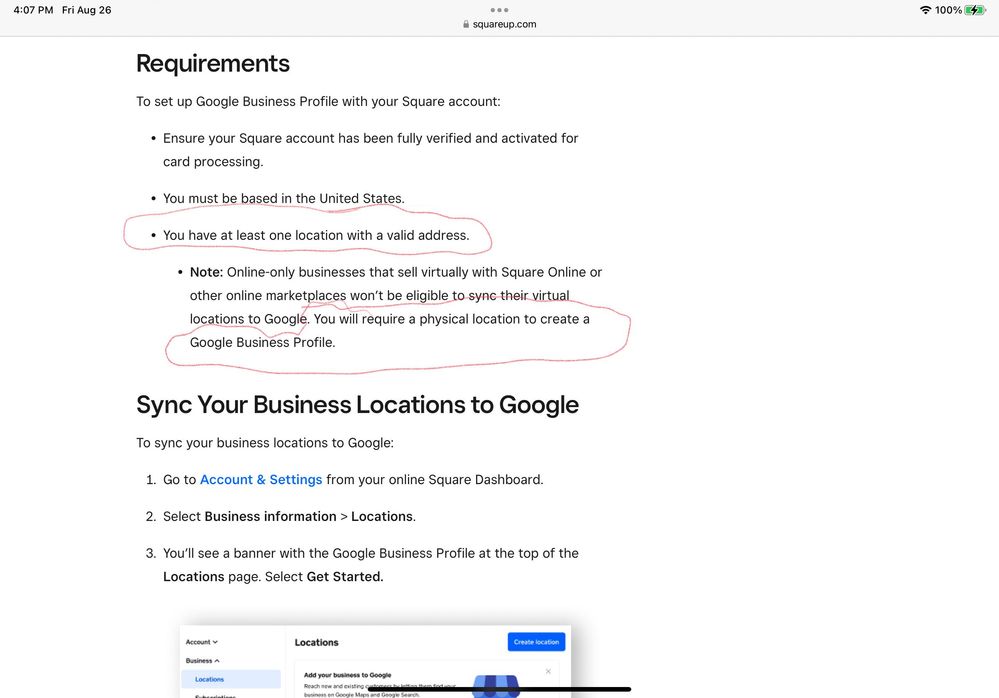This screenshot has width=999, height=698.
Task: Click the Sync Your Business Locations heading
Action: [357, 405]
